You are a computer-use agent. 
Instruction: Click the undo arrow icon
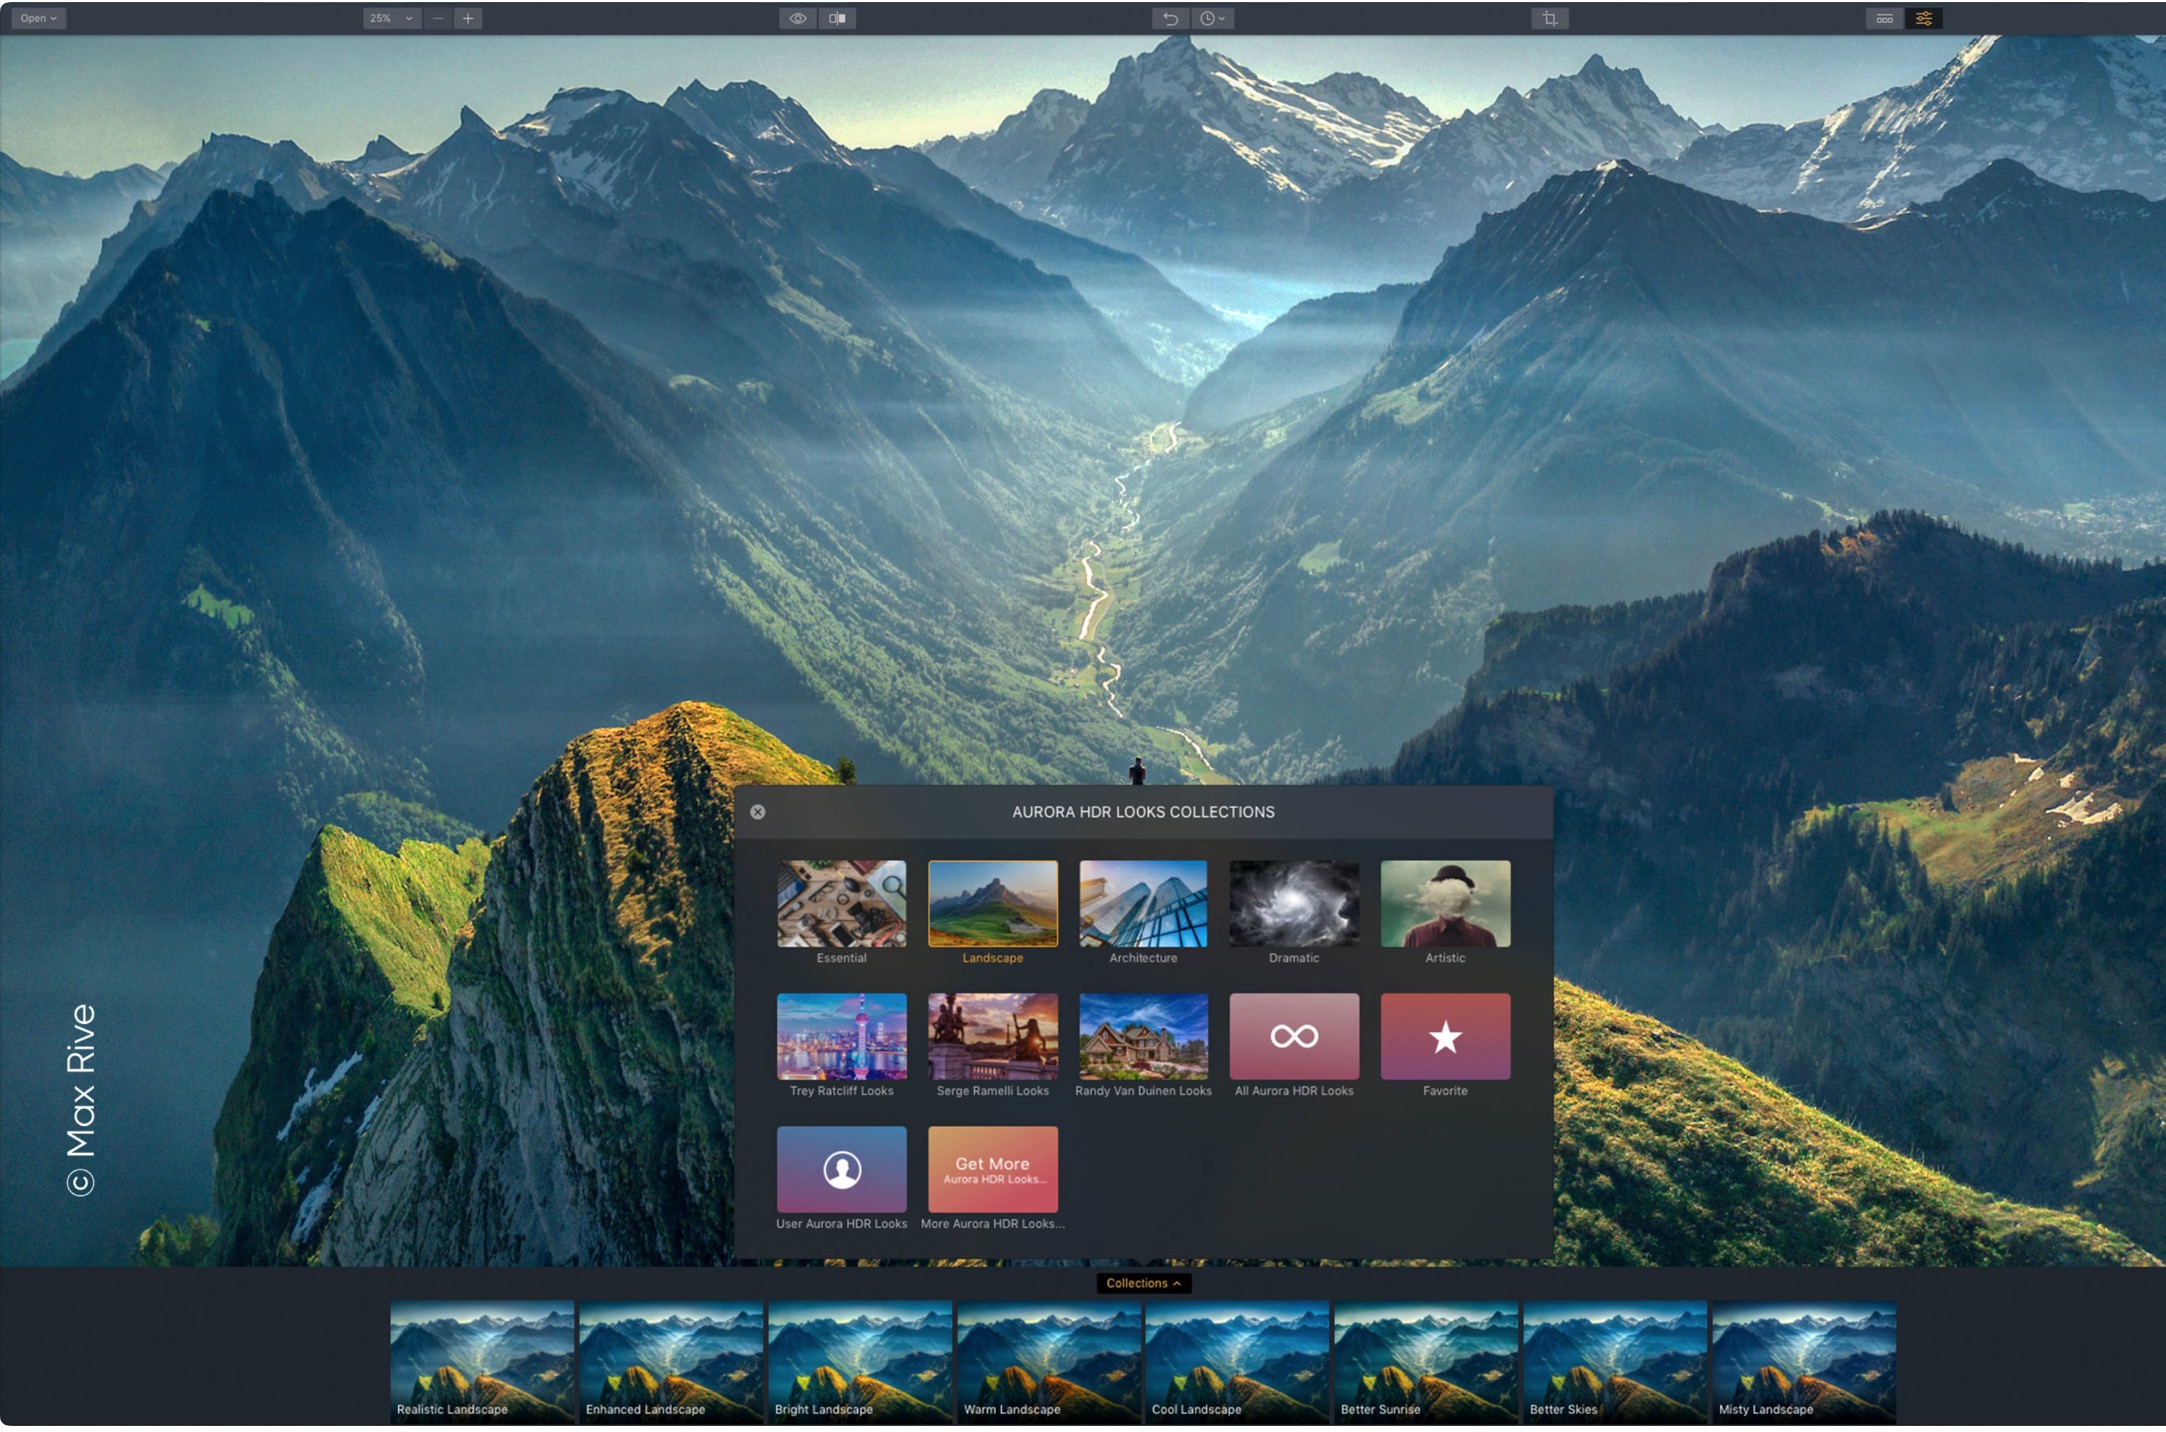point(1170,18)
